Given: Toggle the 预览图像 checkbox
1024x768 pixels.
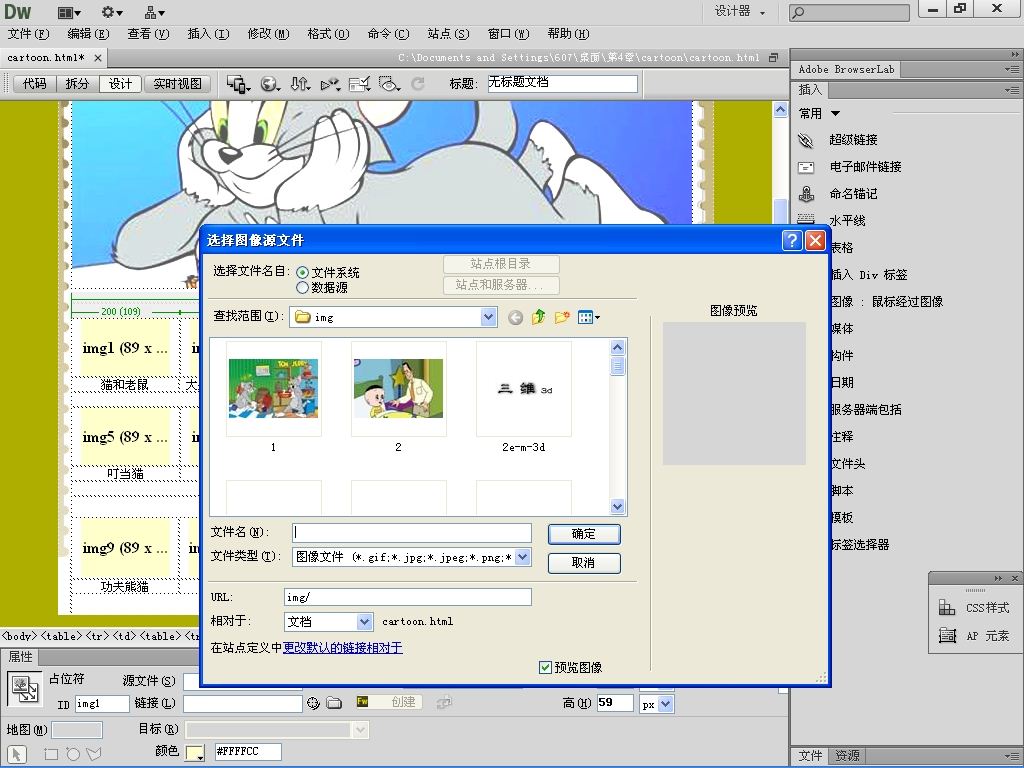Looking at the screenshot, I should pos(545,667).
